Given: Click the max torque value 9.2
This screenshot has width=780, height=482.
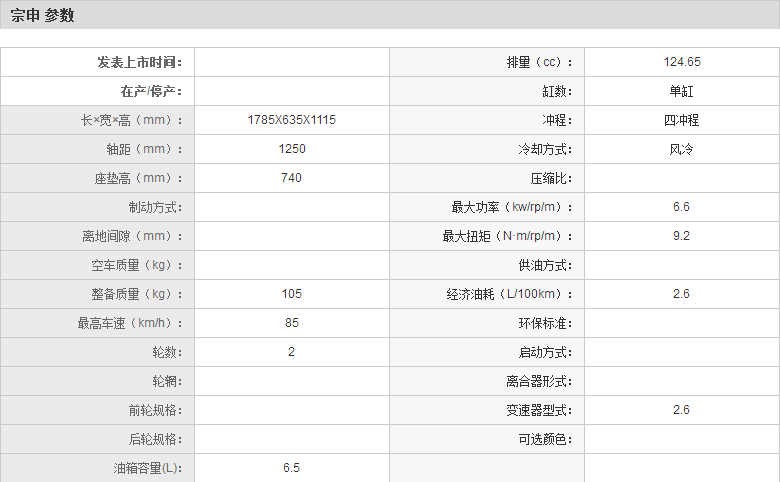Looking at the screenshot, I should coord(681,236).
